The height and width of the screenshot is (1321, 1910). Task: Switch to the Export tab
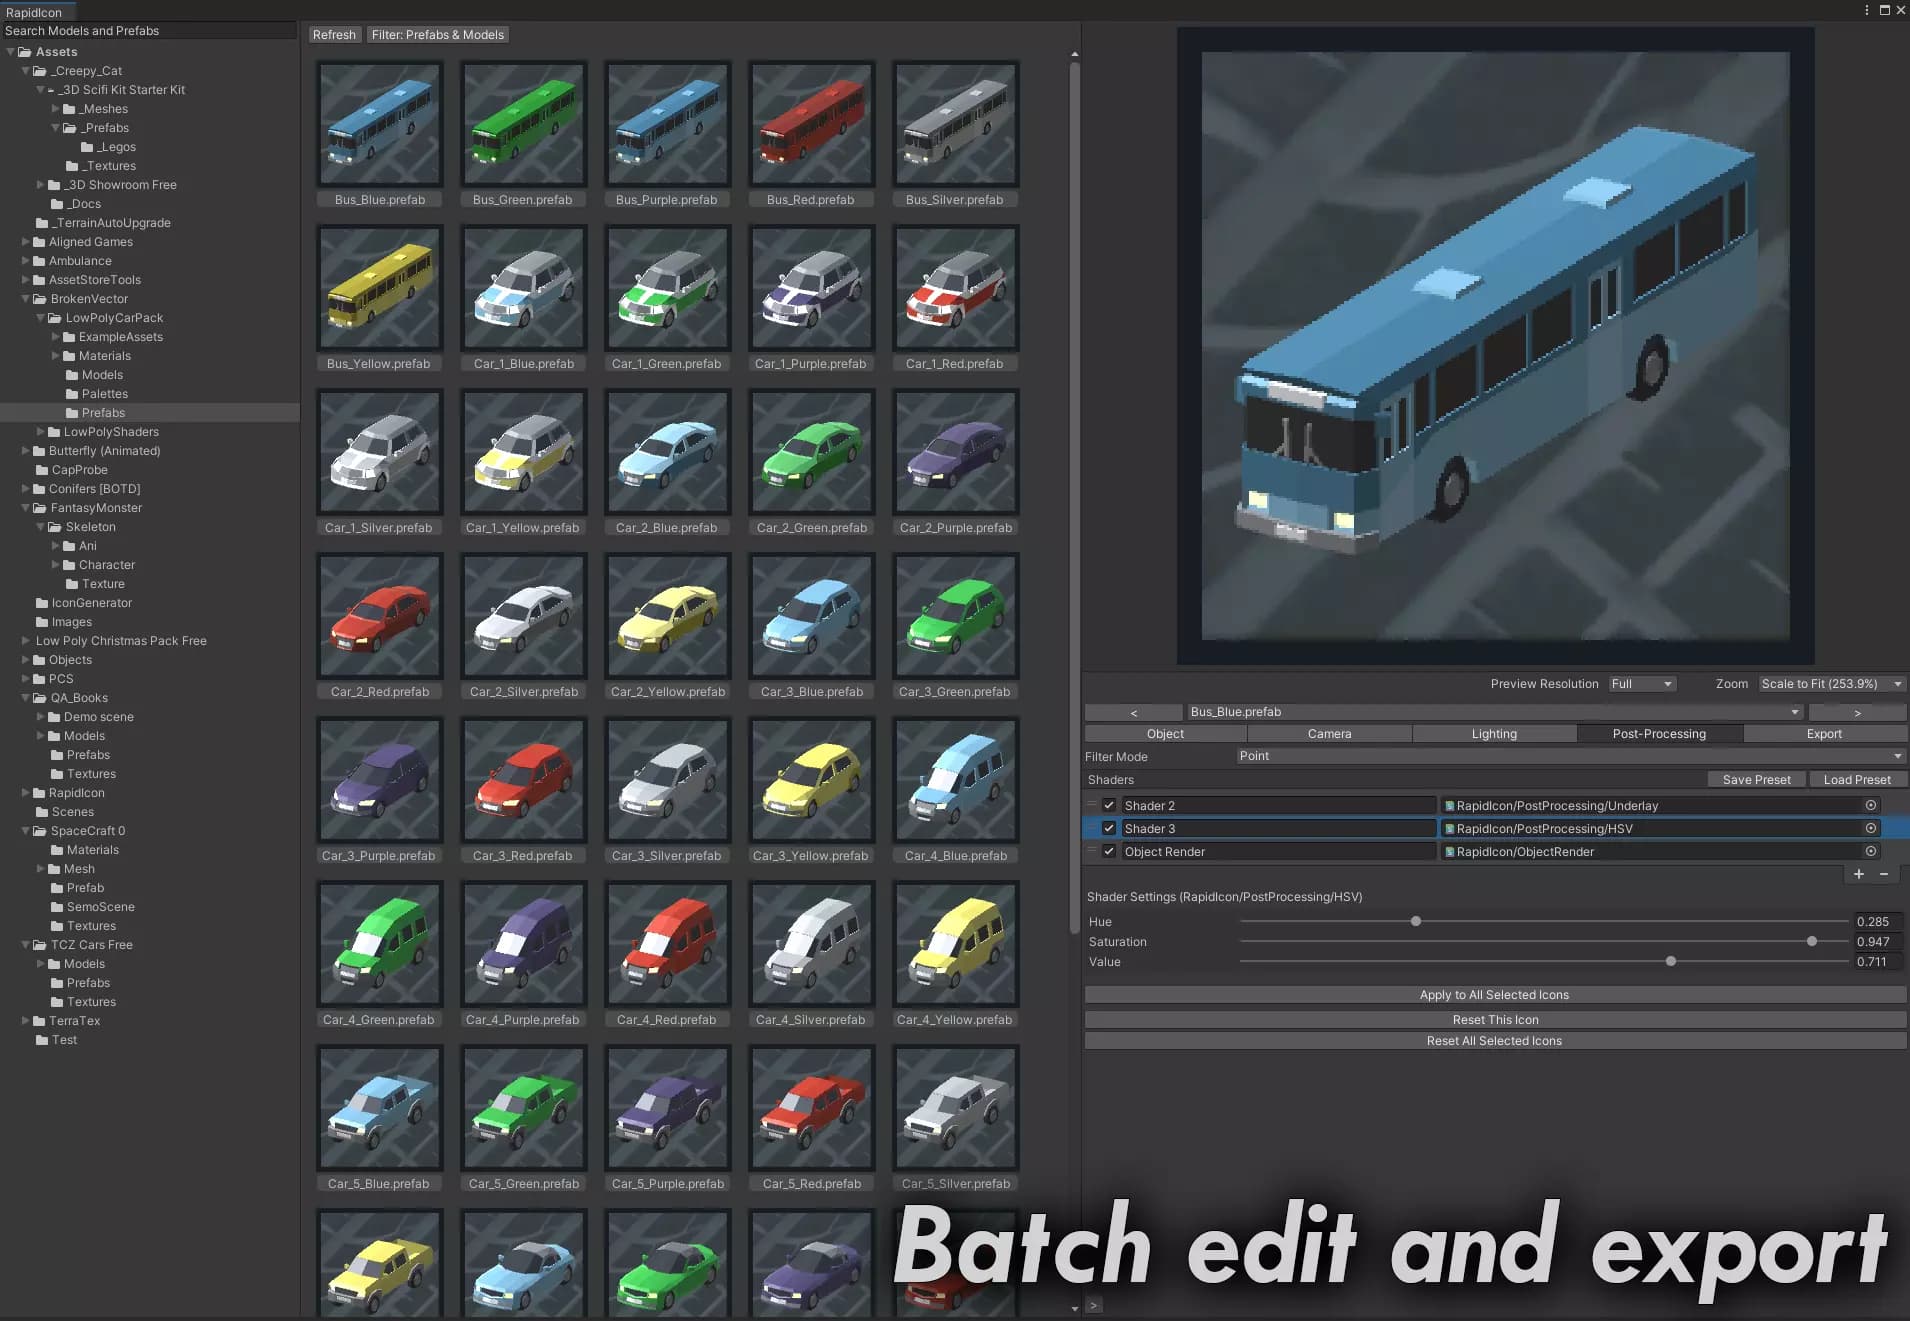[x=1823, y=733]
